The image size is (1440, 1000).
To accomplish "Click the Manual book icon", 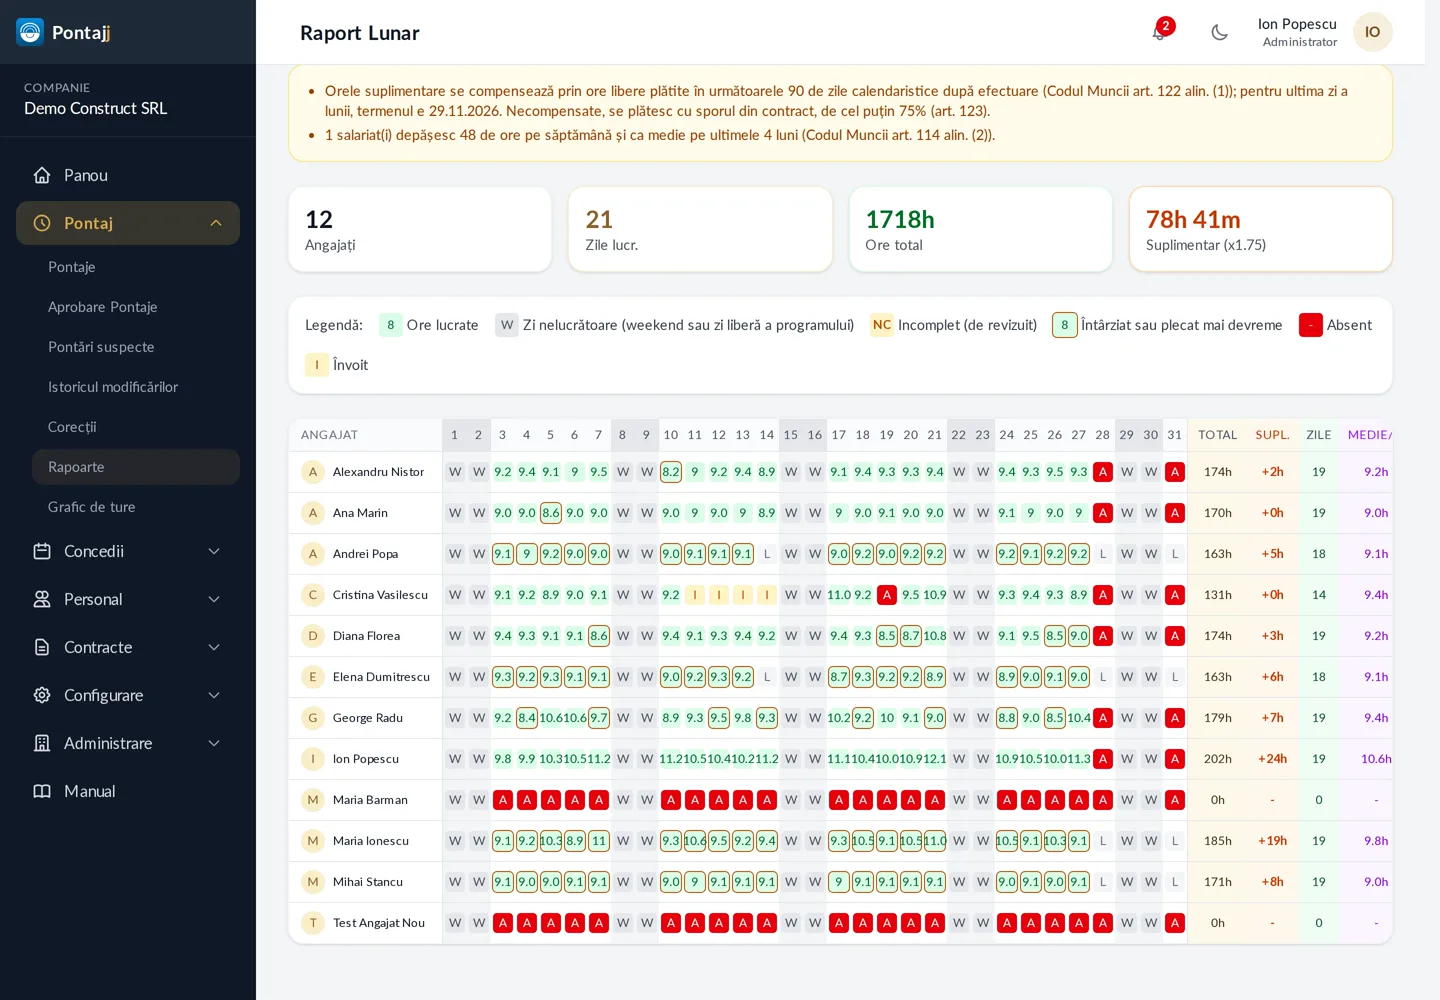I will [x=42, y=791].
